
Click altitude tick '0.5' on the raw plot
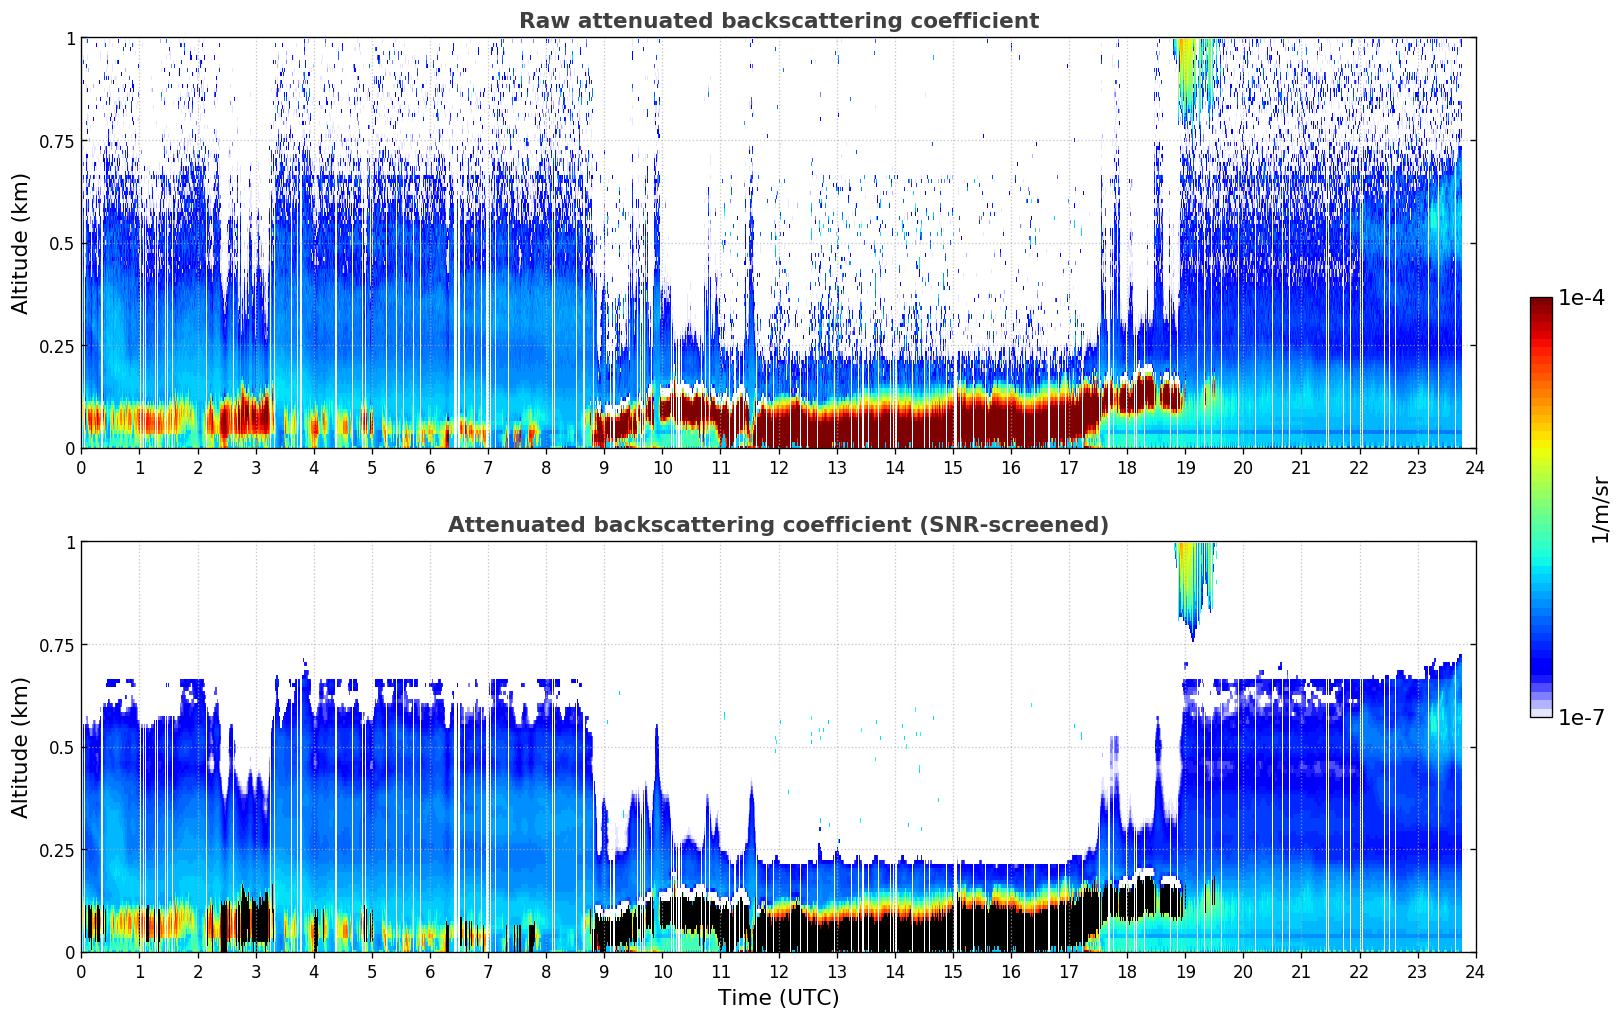click(62, 243)
